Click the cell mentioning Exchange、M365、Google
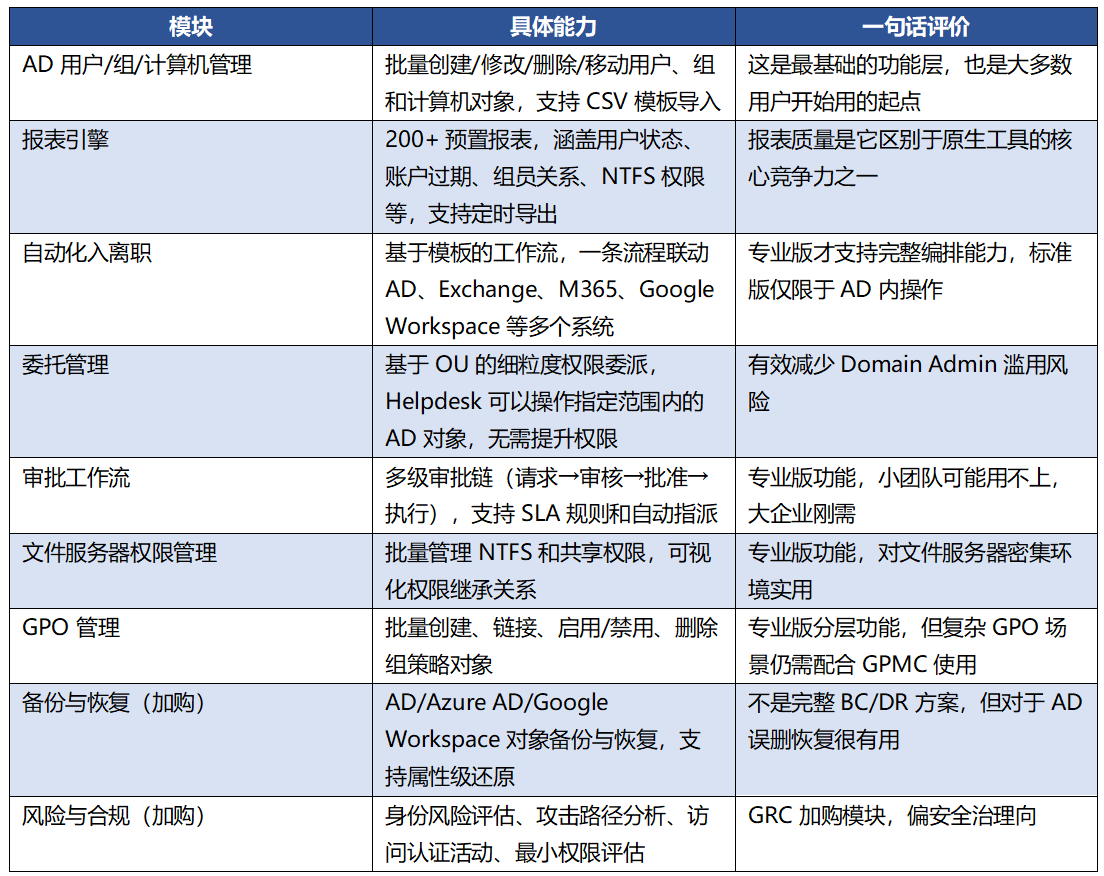Image resolution: width=1104 pixels, height=876 pixels. 553,289
